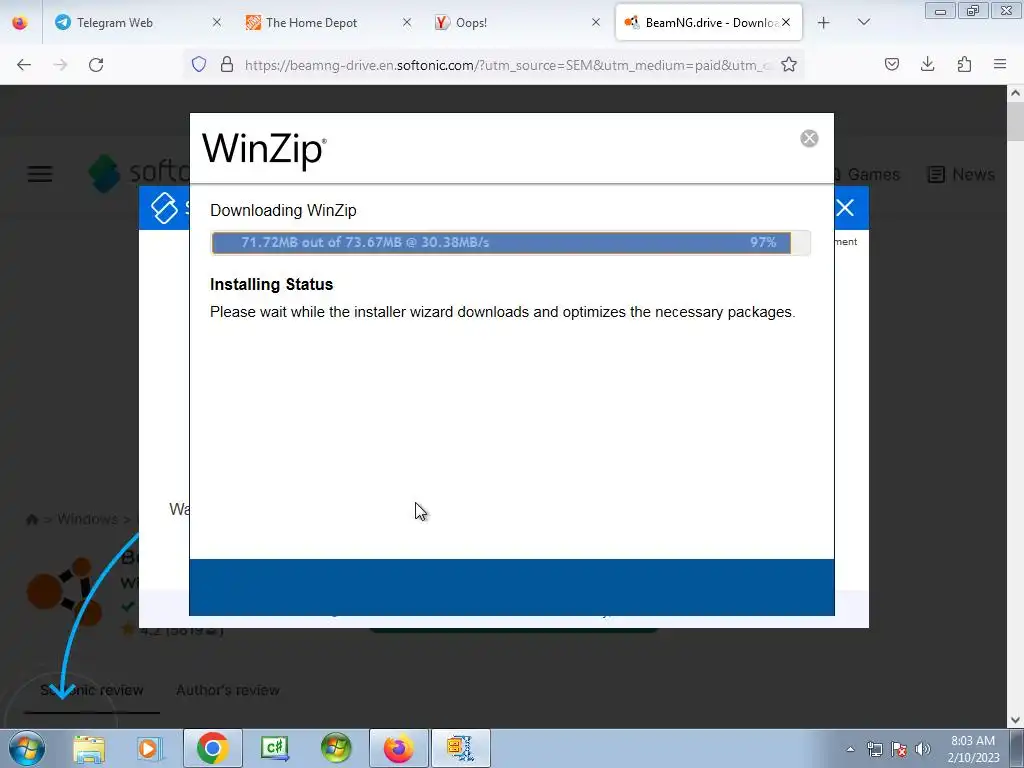Switch to the WinZip installer taskbar item

[x=460, y=748]
